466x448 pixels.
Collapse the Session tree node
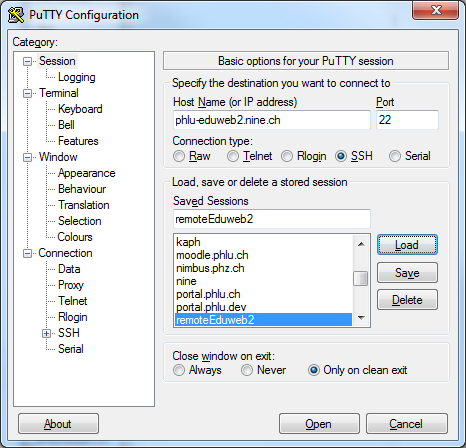tap(27, 61)
